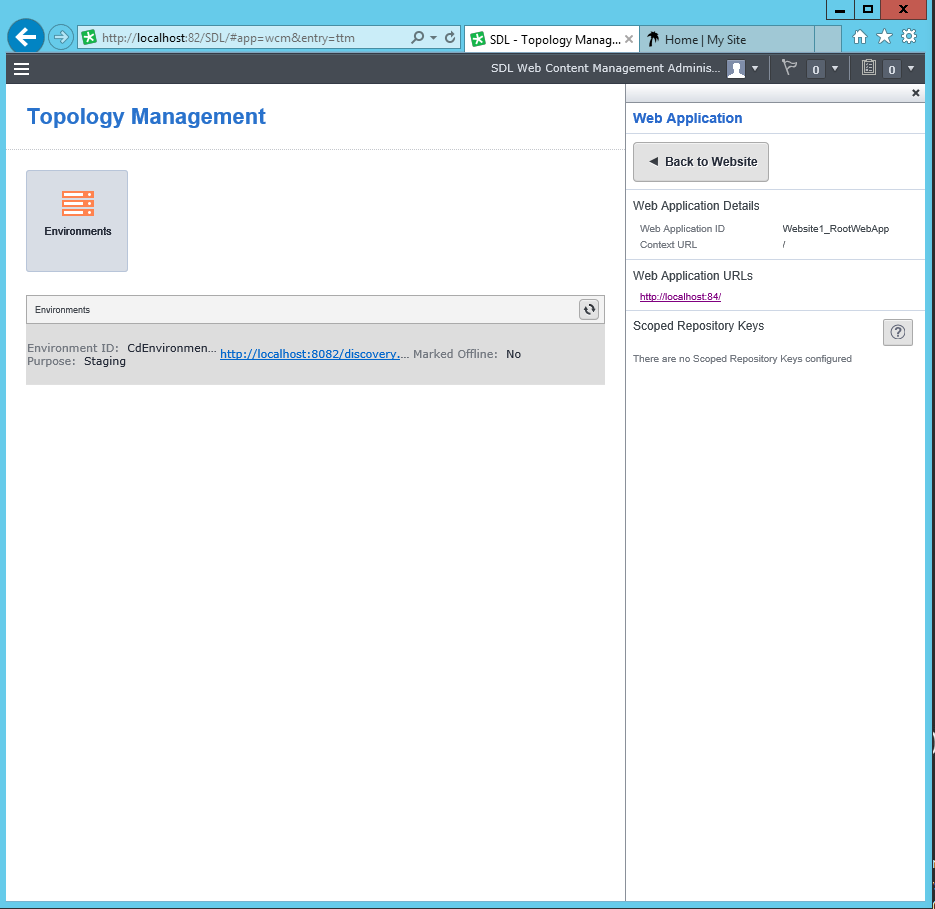
Task: Open the localhost:84 web application URL
Action: (680, 297)
